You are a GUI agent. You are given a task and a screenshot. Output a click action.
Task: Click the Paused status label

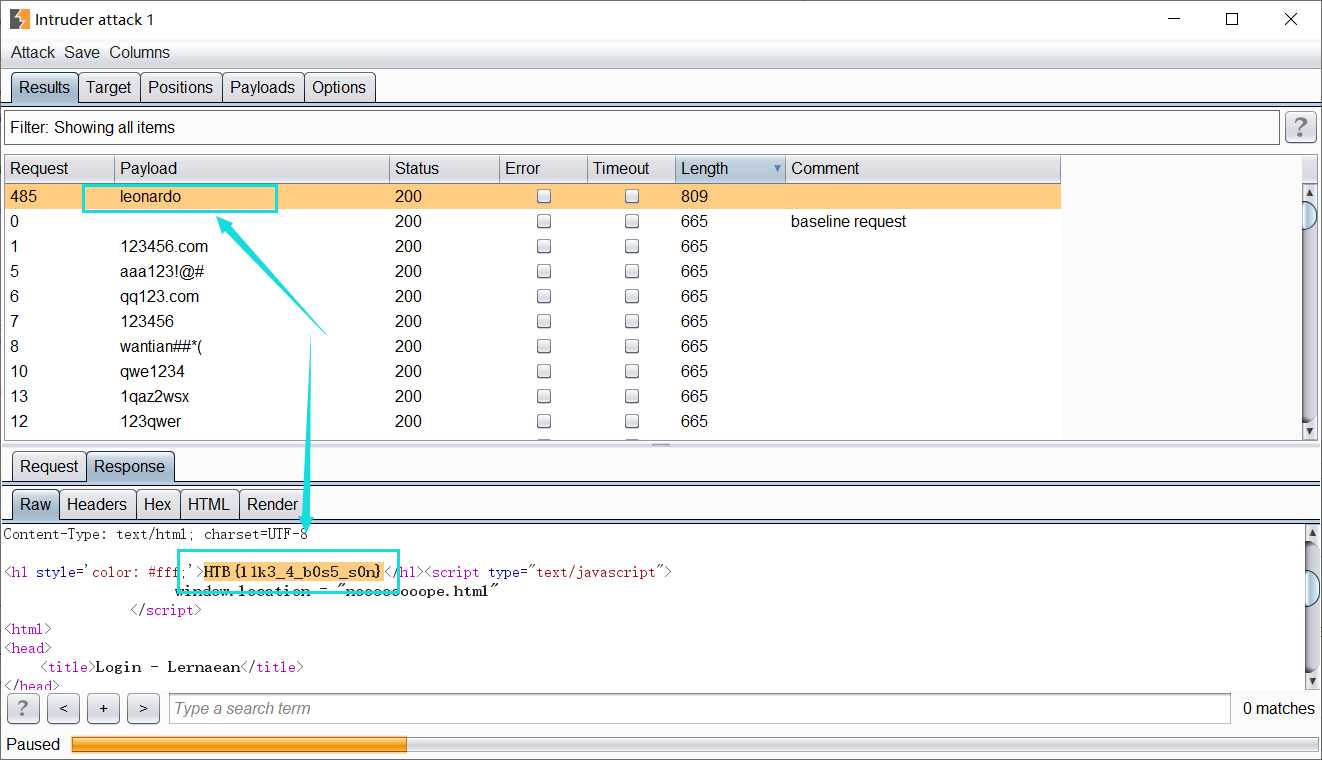point(33,744)
